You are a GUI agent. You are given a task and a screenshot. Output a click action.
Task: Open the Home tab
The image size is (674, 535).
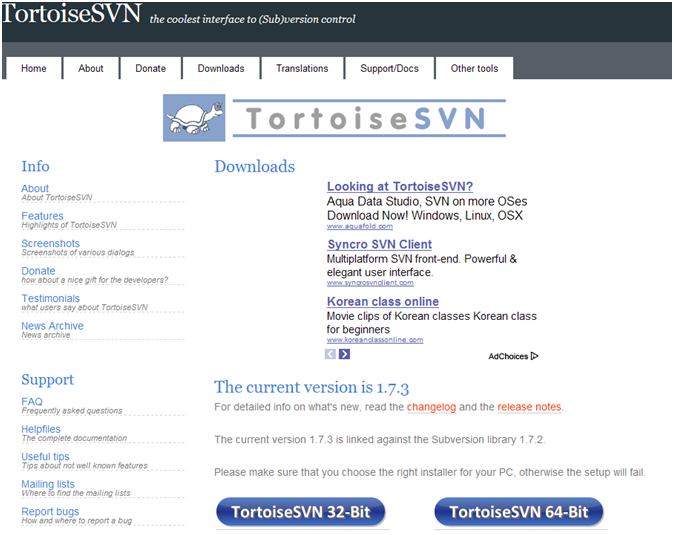(x=34, y=68)
